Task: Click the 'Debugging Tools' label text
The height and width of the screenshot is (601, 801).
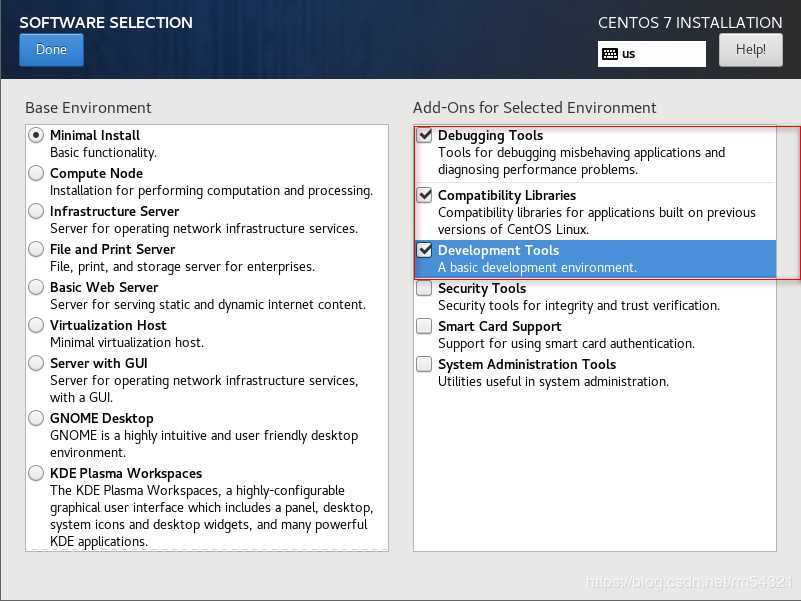Action: (490, 135)
